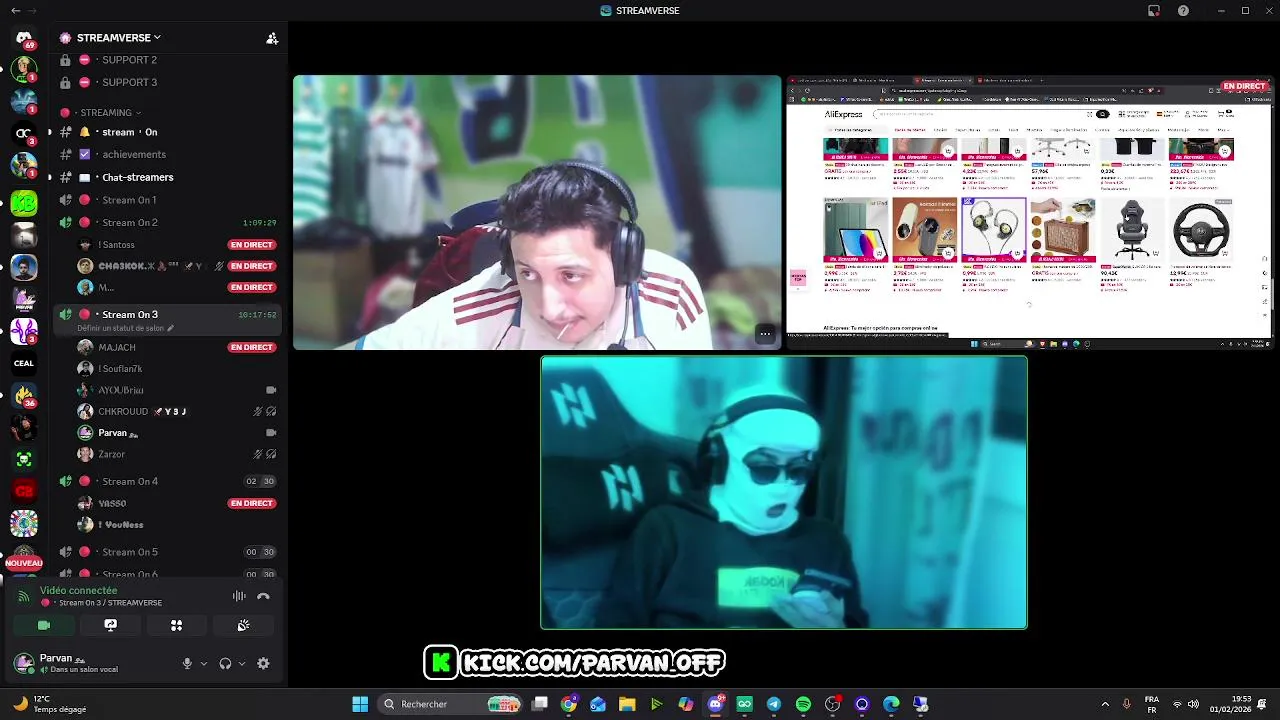Viewport: 1280px width, 720px height.
Task: Open the red CB server icon
Action: [24, 491]
